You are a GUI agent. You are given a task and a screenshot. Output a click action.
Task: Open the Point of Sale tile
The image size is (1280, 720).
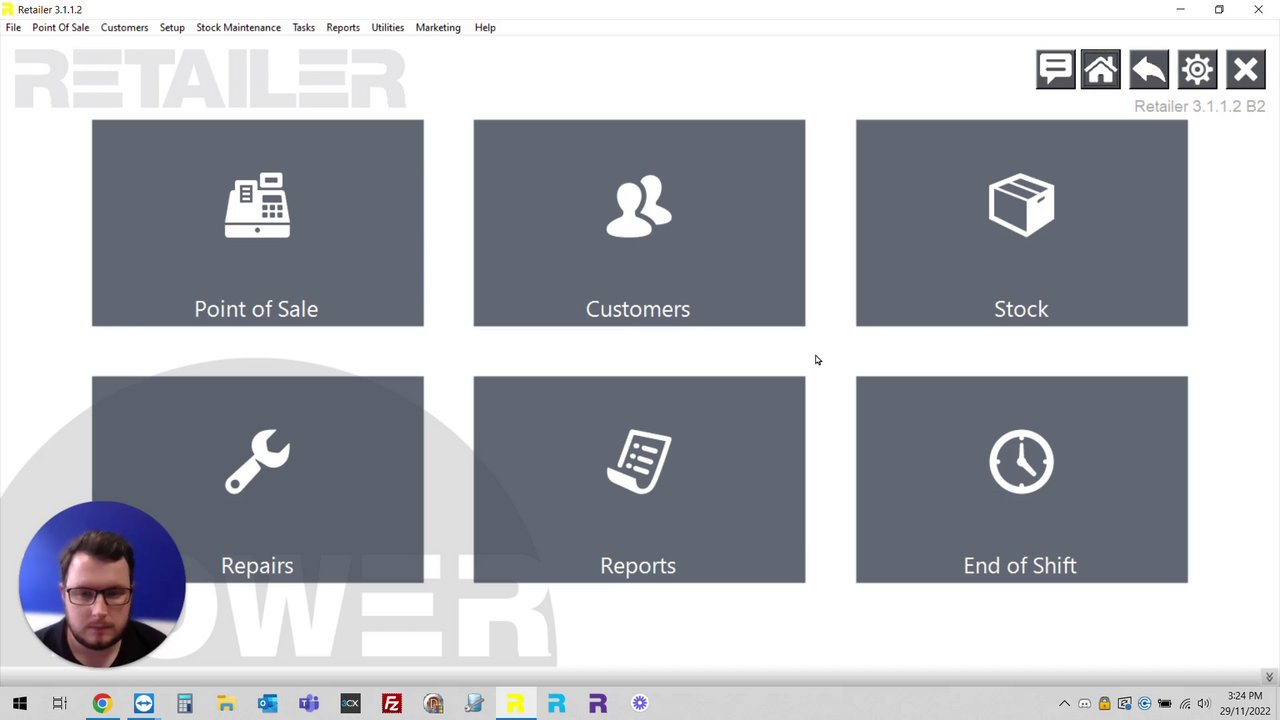click(257, 223)
